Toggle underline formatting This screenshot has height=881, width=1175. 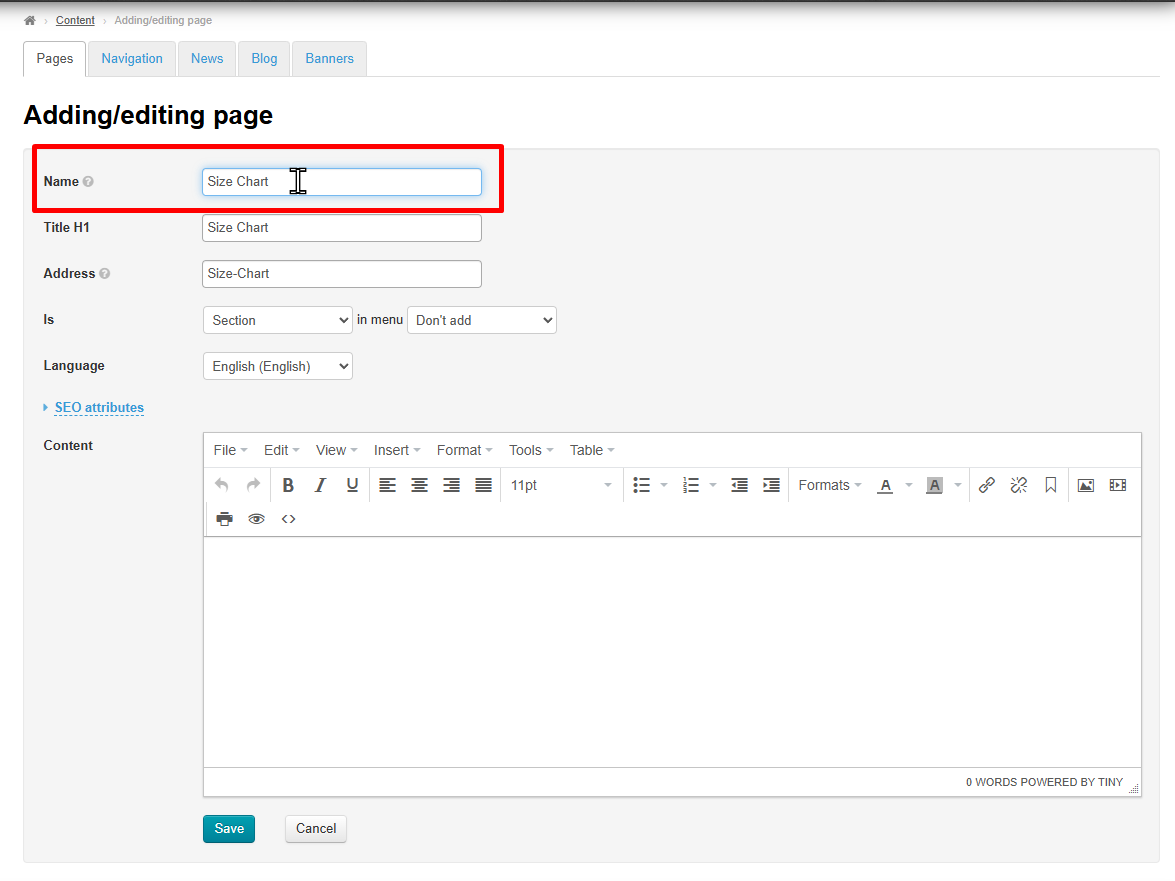(x=352, y=485)
